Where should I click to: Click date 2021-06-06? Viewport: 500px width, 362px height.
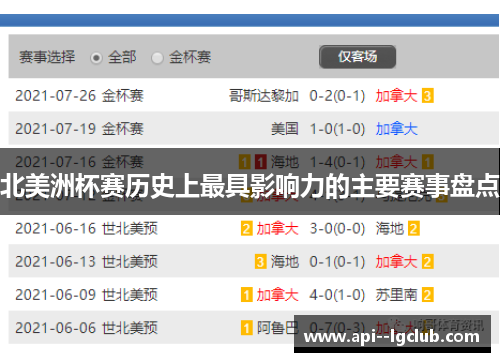(56, 328)
